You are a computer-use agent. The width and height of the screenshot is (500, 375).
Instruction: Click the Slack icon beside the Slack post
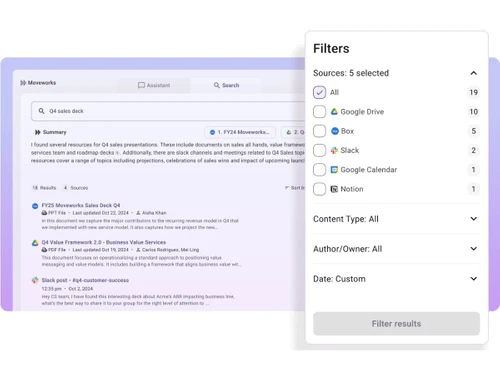point(35,280)
